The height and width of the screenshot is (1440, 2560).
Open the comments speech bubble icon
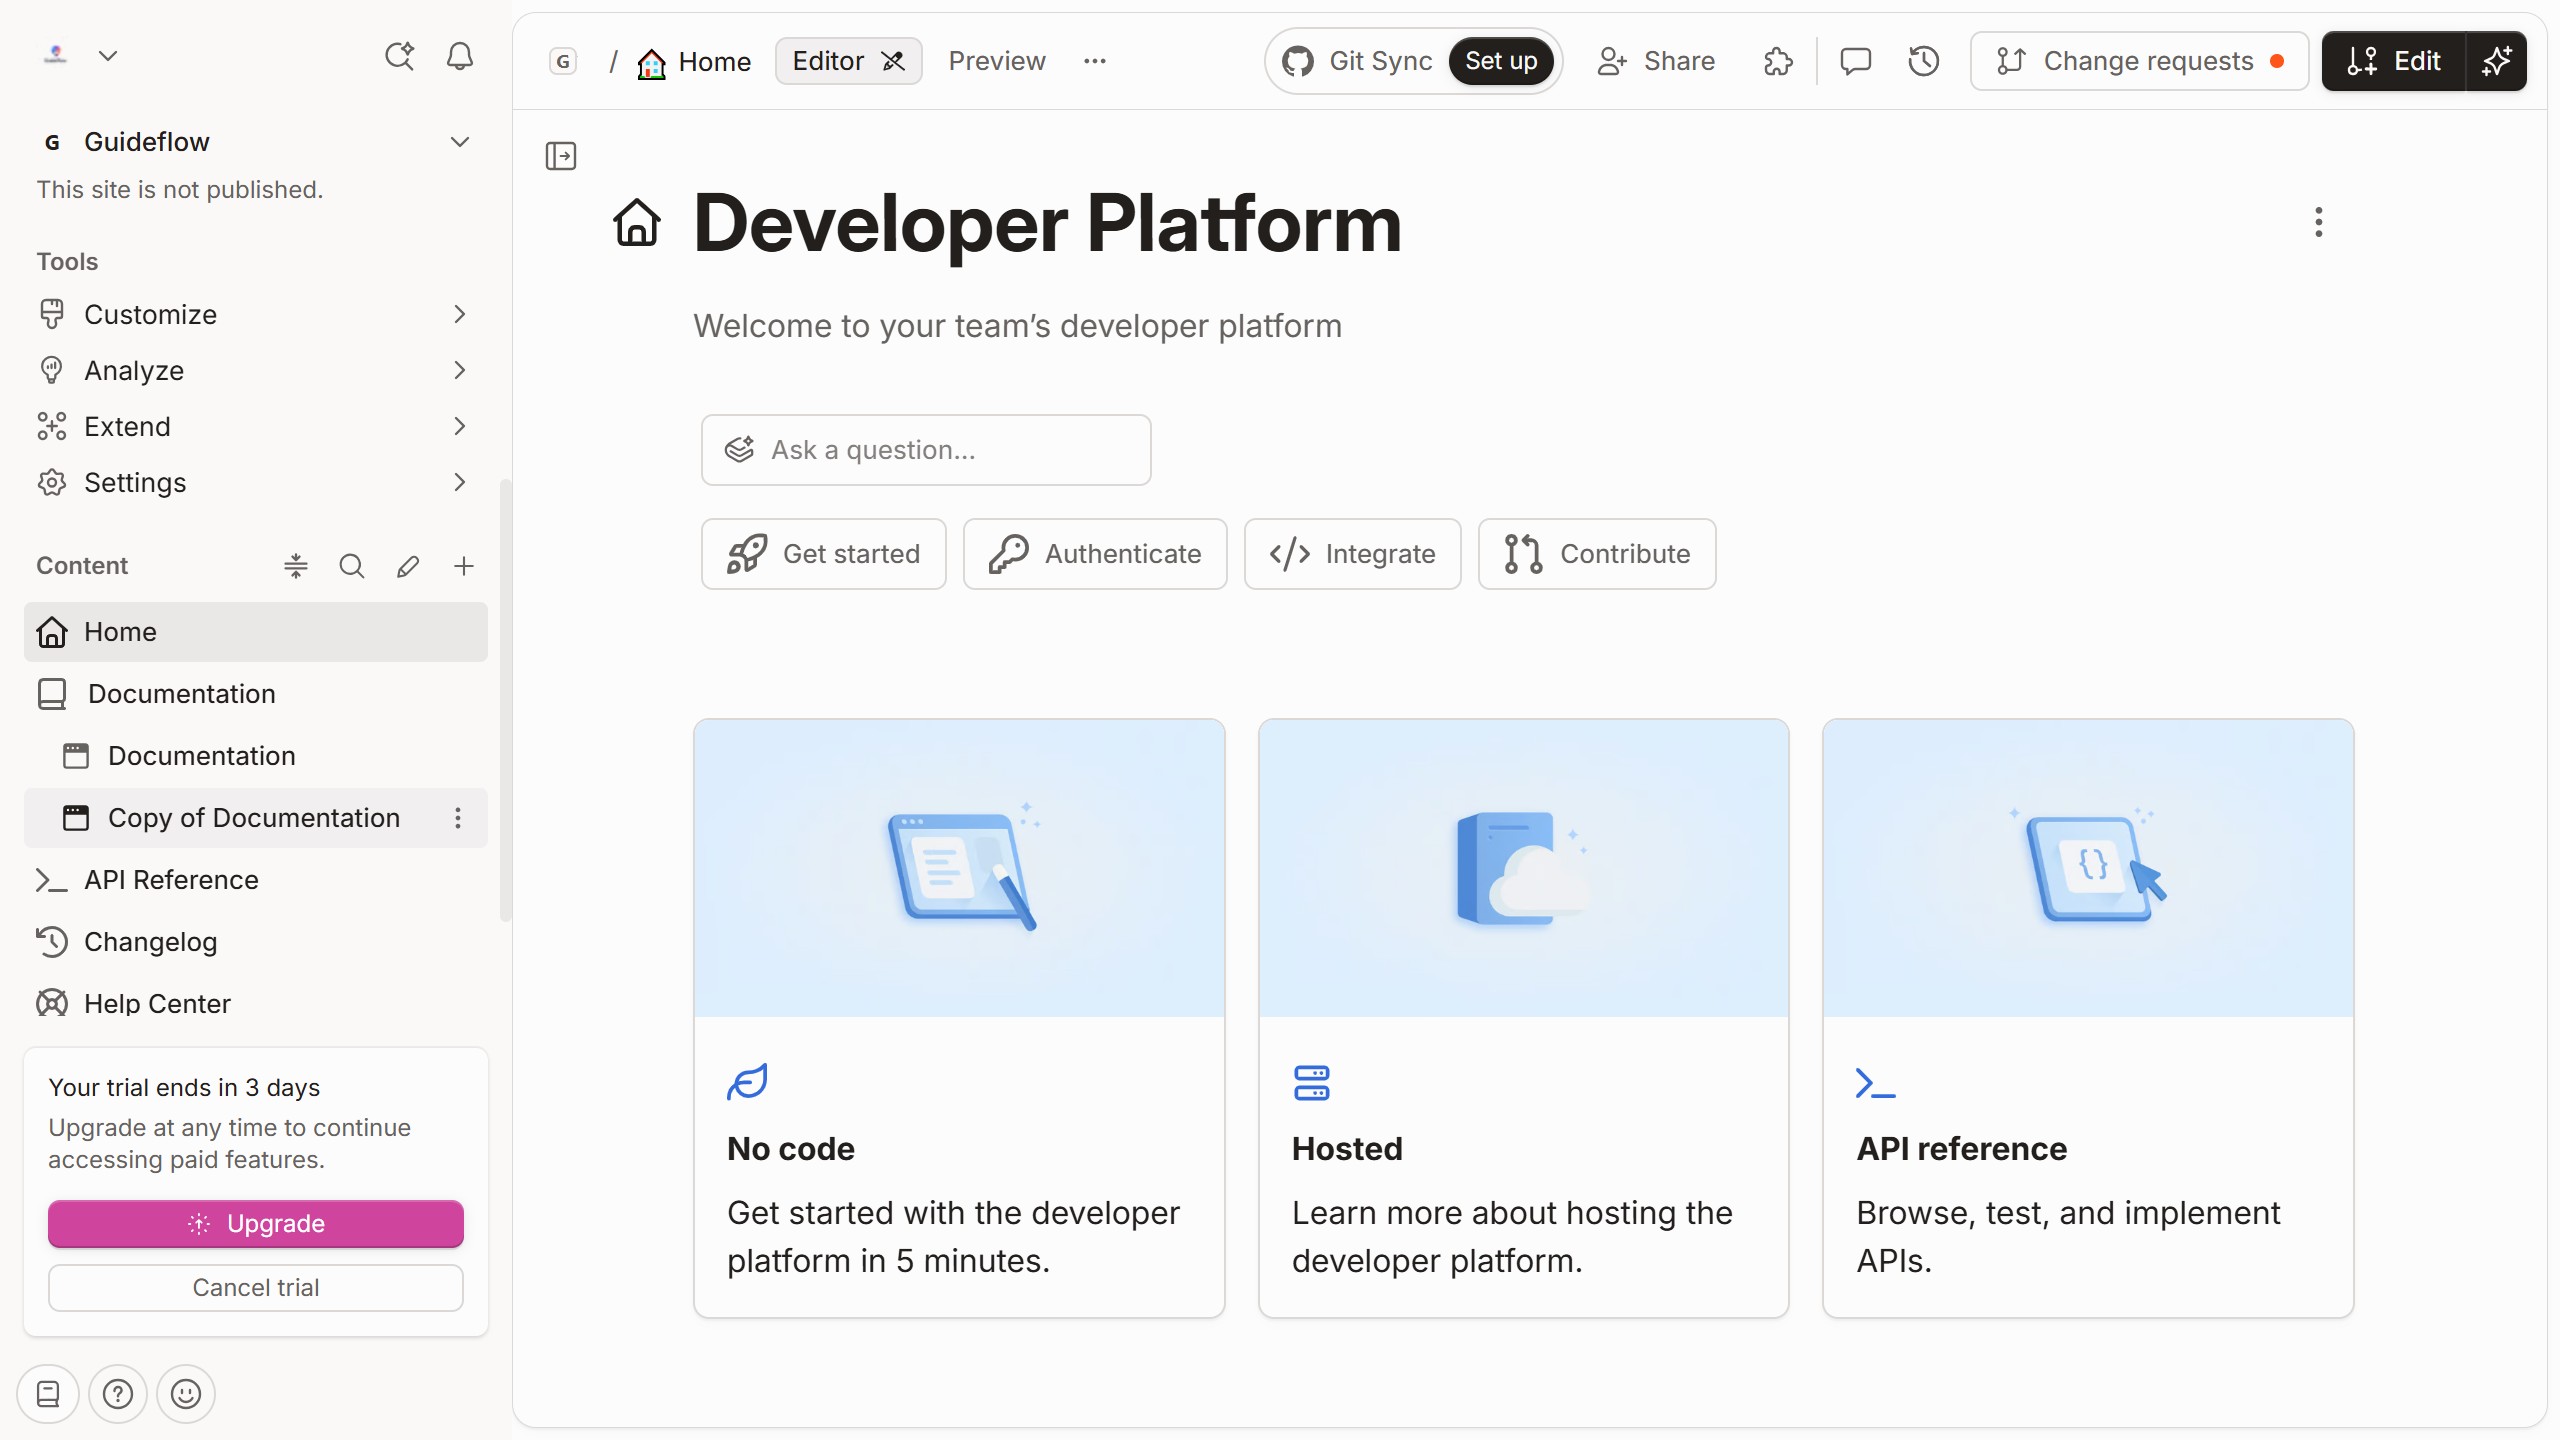click(x=1855, y=62)
